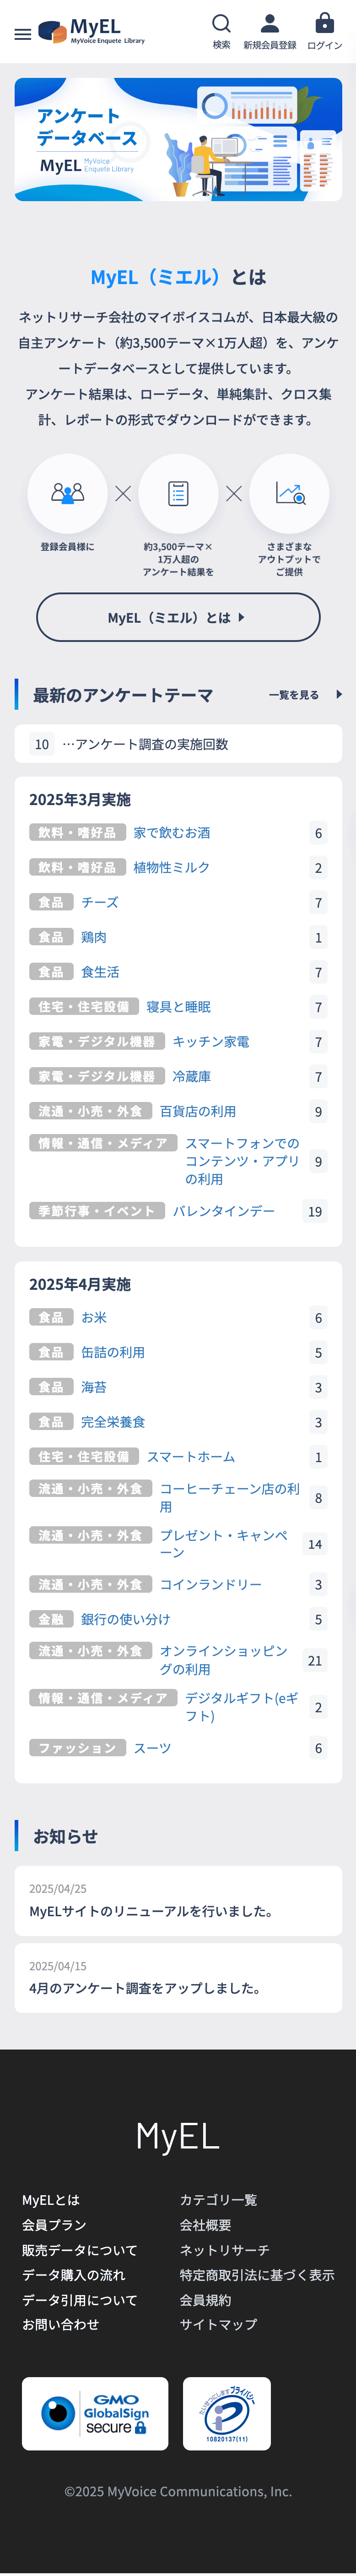Click the registered members people icon
This screenshot has width=356, height=2576.
(x=67, y=493)
